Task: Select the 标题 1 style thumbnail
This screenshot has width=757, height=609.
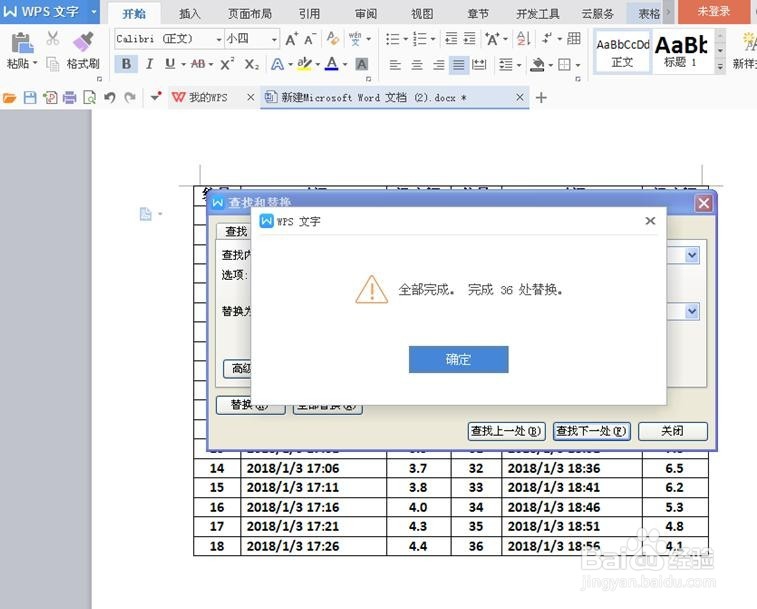Action: 681,52
